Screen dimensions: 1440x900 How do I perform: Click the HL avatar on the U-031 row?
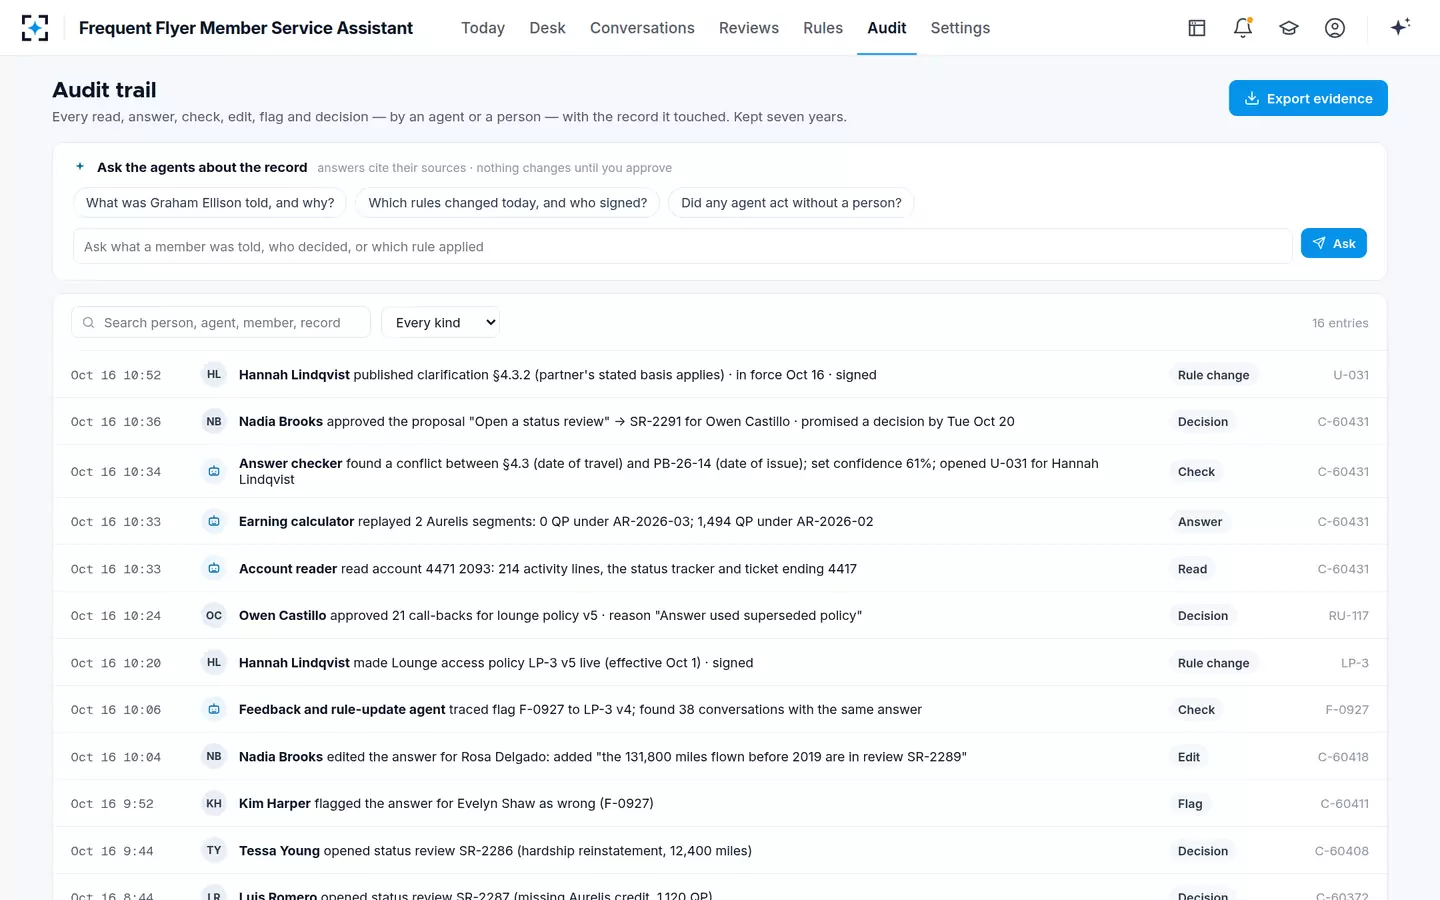pos(214,375)
